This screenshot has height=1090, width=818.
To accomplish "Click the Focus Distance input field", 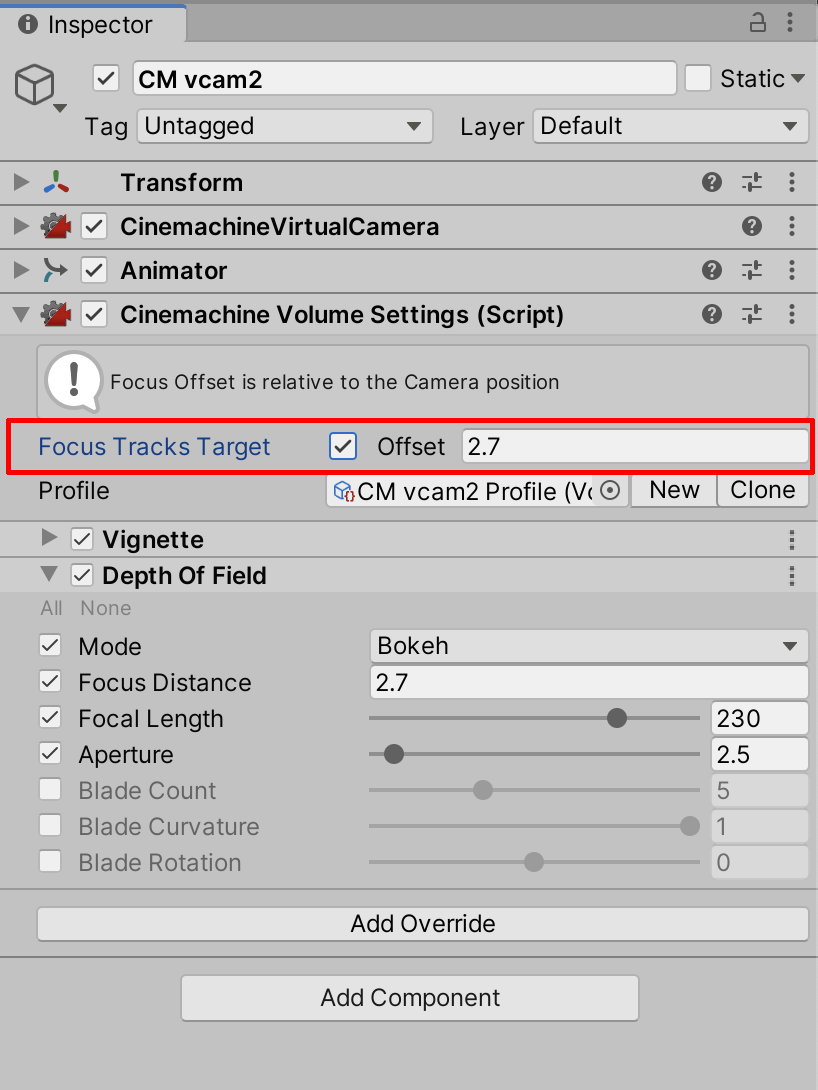I will click(588, 683).
